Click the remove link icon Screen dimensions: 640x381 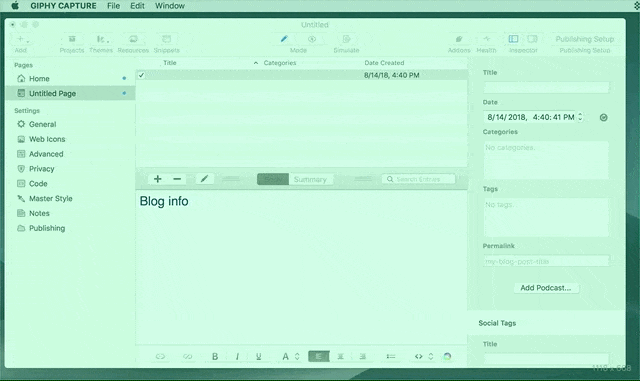click(x=187, y=356)
